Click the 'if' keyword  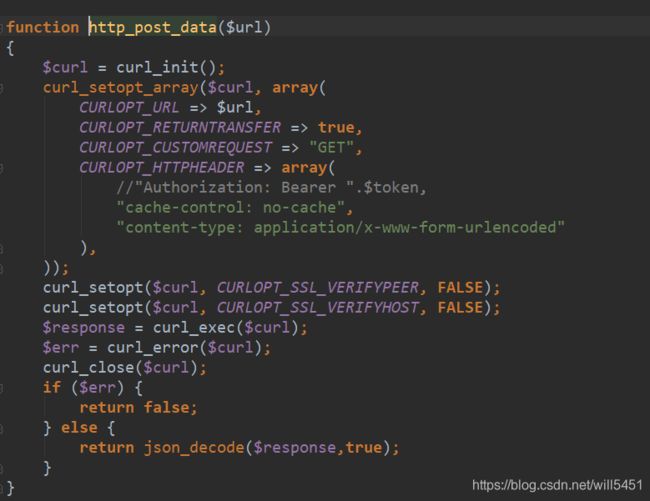(52, 387)
